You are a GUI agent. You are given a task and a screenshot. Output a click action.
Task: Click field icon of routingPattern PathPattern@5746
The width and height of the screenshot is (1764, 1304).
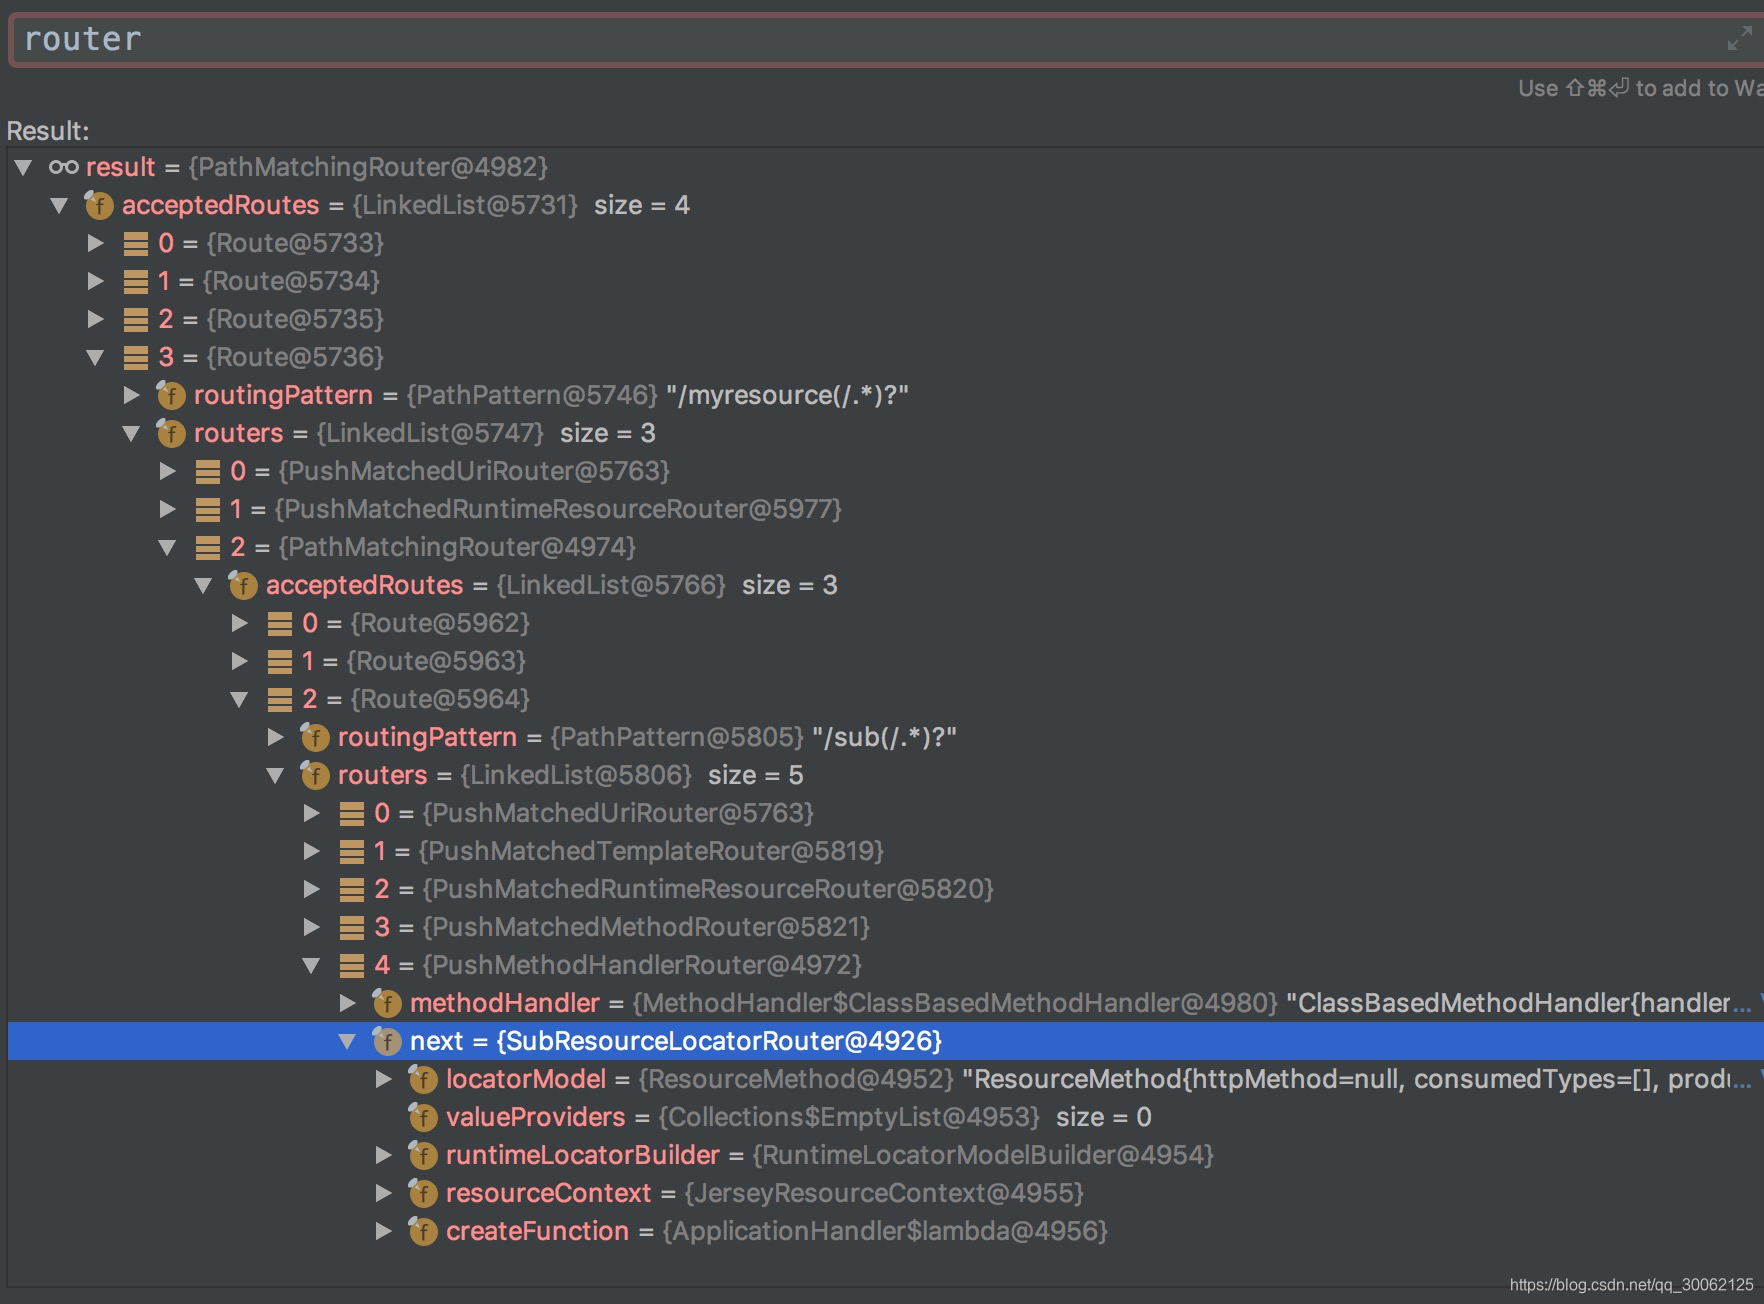[x=170, y=395]
